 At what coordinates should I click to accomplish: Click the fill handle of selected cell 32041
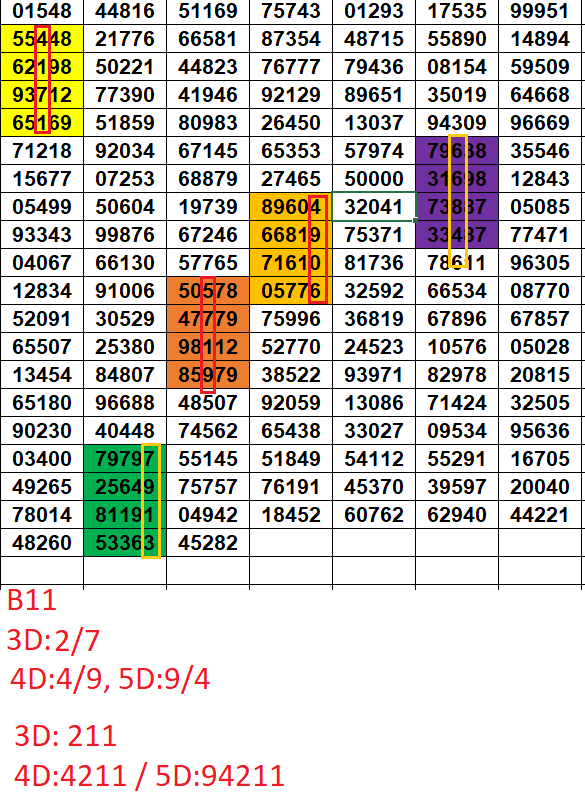coord(416,220)
